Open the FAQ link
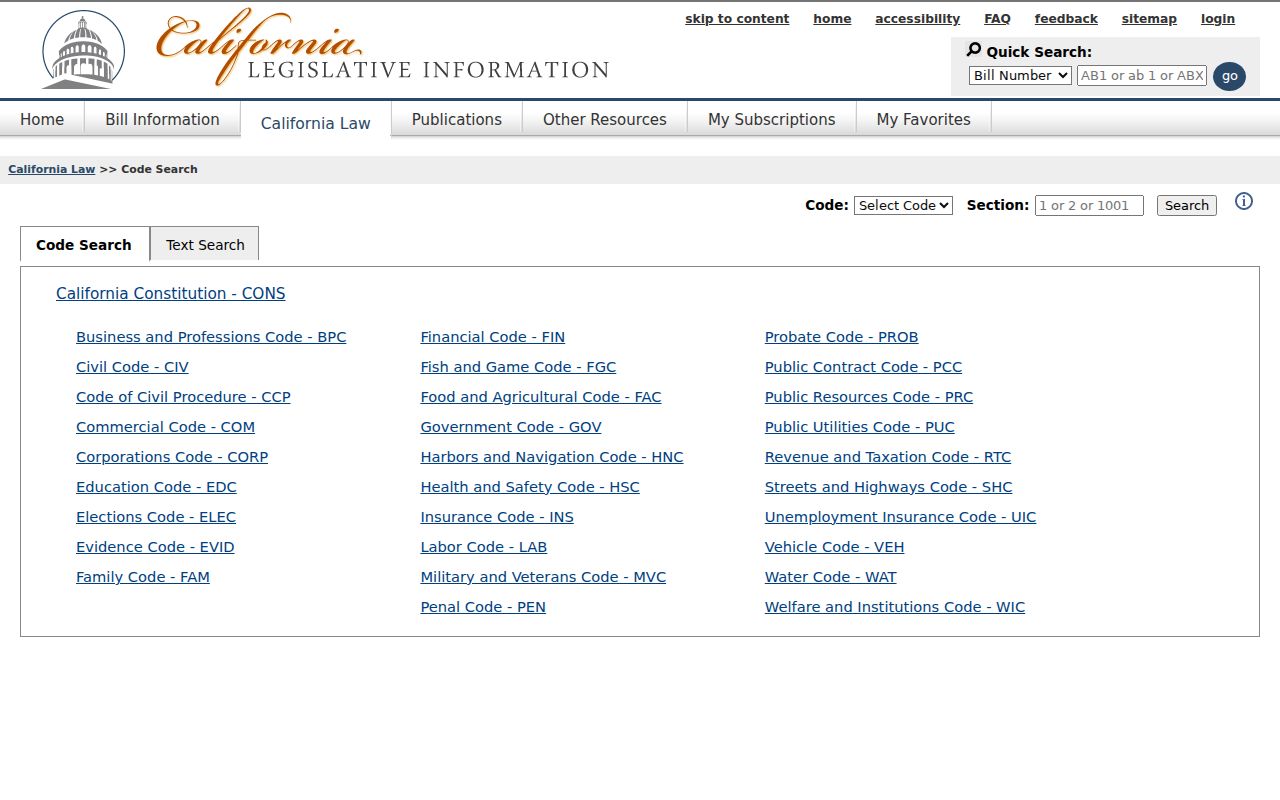 click(x=997, y=19)
